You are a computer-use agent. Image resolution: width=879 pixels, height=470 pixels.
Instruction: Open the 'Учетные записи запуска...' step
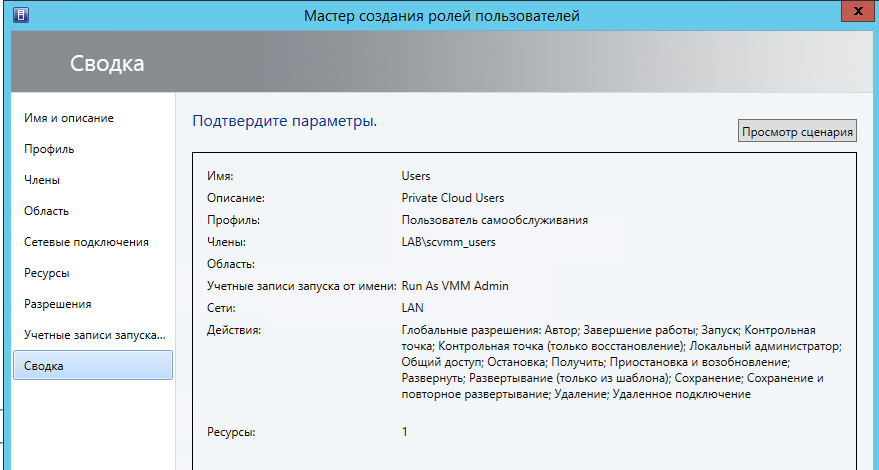[94, 335]
